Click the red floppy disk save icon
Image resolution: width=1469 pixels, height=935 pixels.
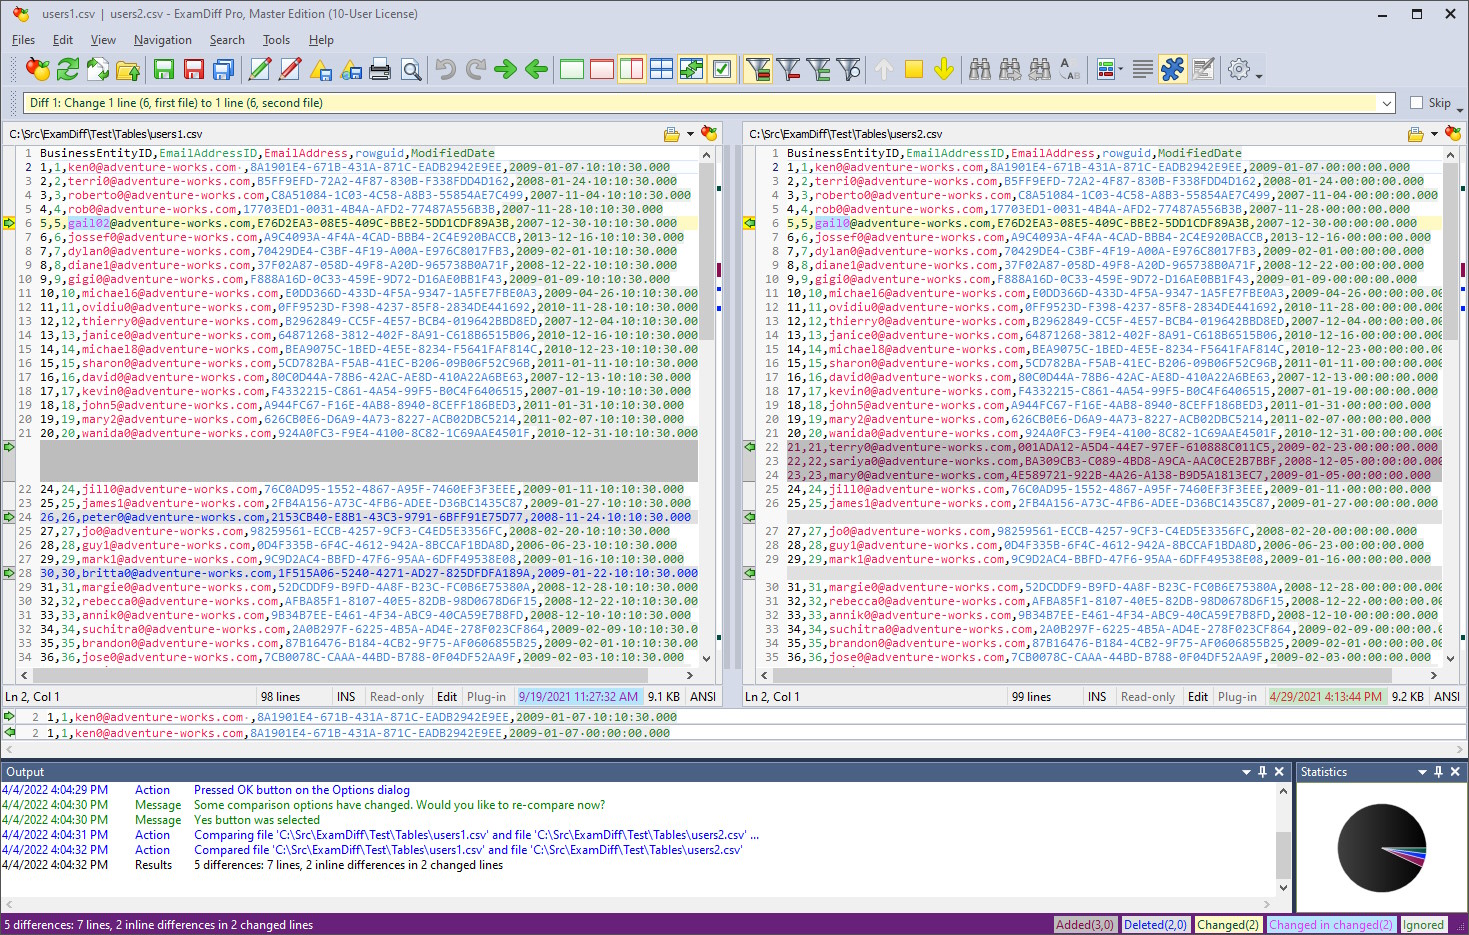[194, 69]
